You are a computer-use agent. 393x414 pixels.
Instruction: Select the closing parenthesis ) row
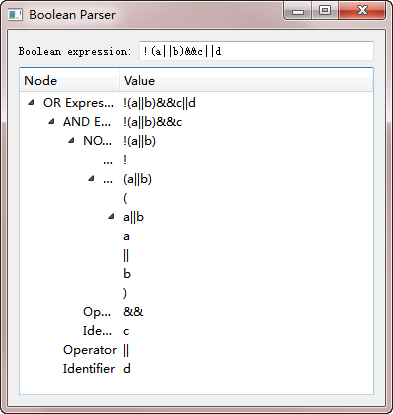tap(196, 293)
